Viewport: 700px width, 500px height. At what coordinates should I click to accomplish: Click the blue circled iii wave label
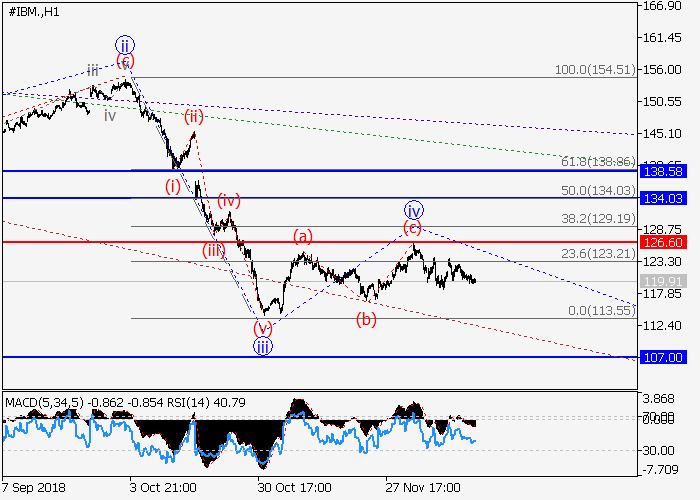[x=262, y=347]
